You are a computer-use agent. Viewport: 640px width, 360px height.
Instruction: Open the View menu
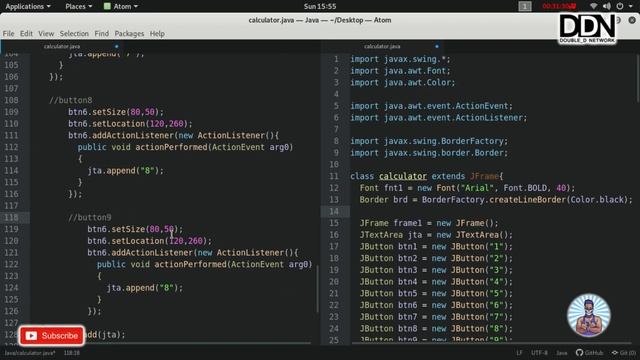[46, 33]
